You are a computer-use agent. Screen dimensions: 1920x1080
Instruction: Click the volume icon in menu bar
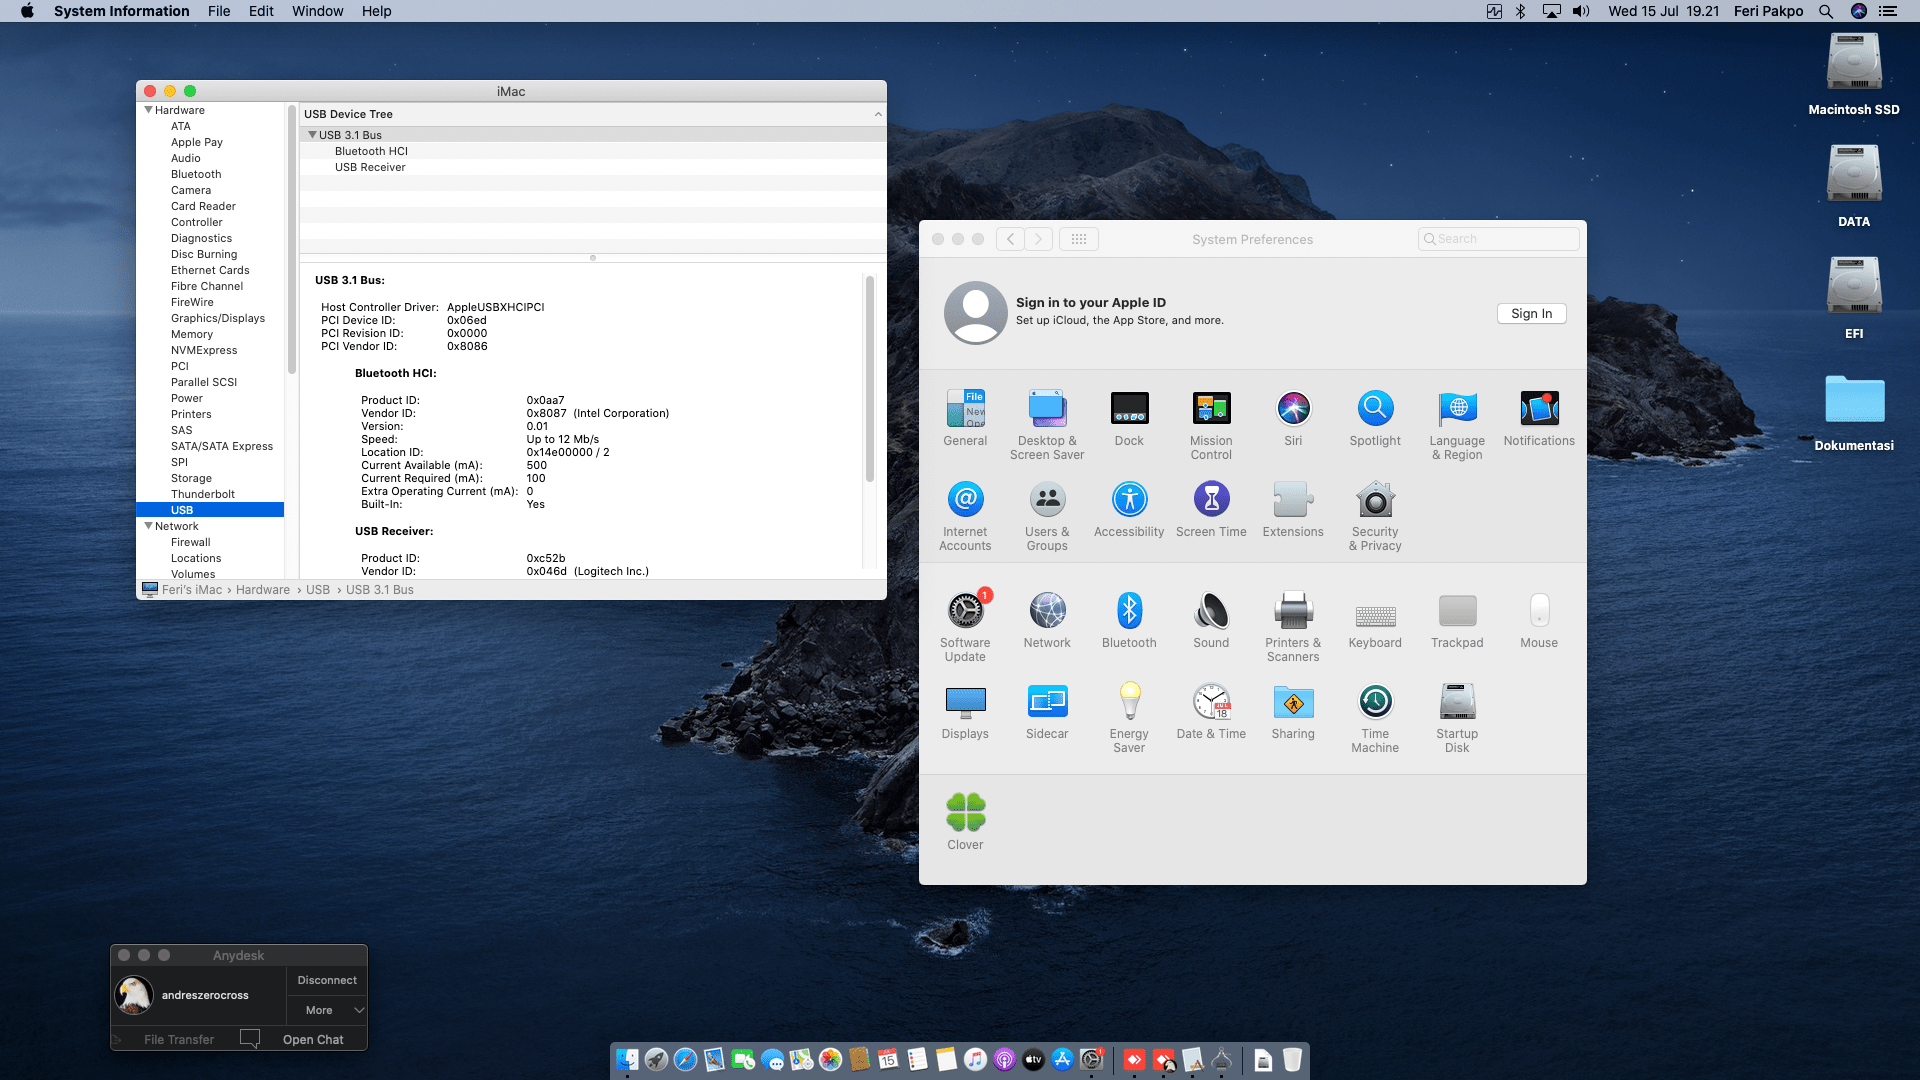pos(1581,11)
